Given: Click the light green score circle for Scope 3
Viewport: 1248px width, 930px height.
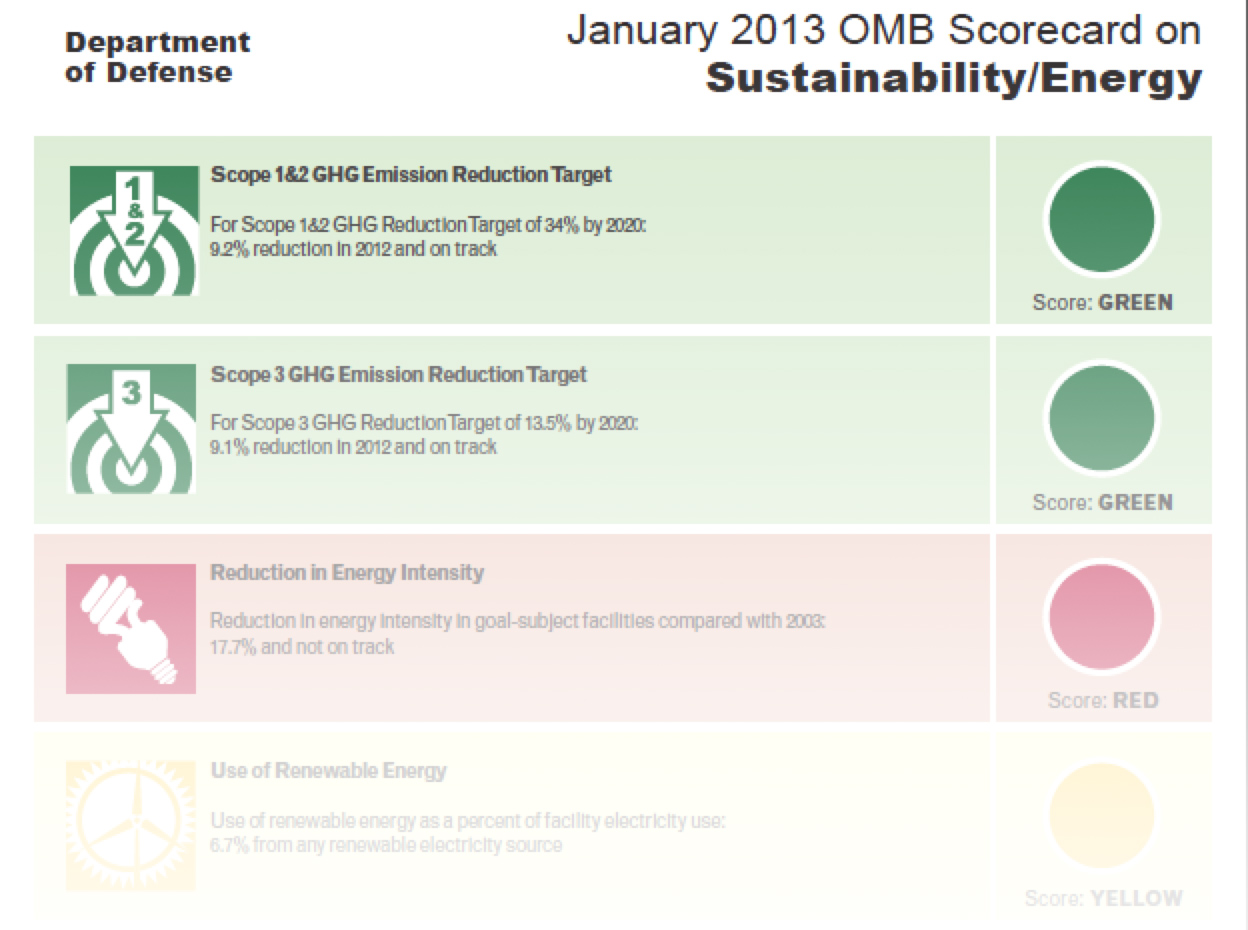Looking at the screenshot, I should [1102, 418].
